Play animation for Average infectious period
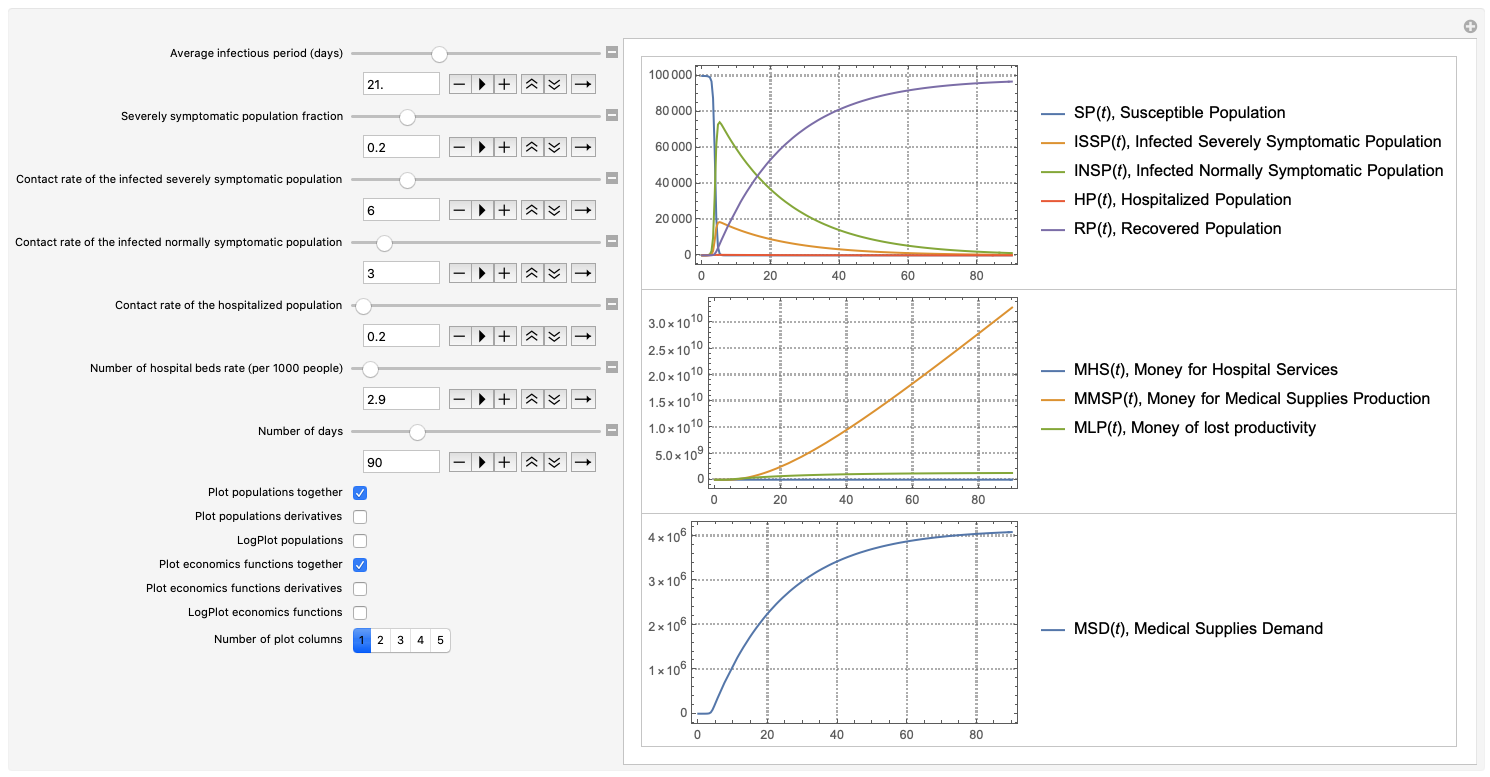The width and height of the screenshot is (1490, 777). [482, 84]
